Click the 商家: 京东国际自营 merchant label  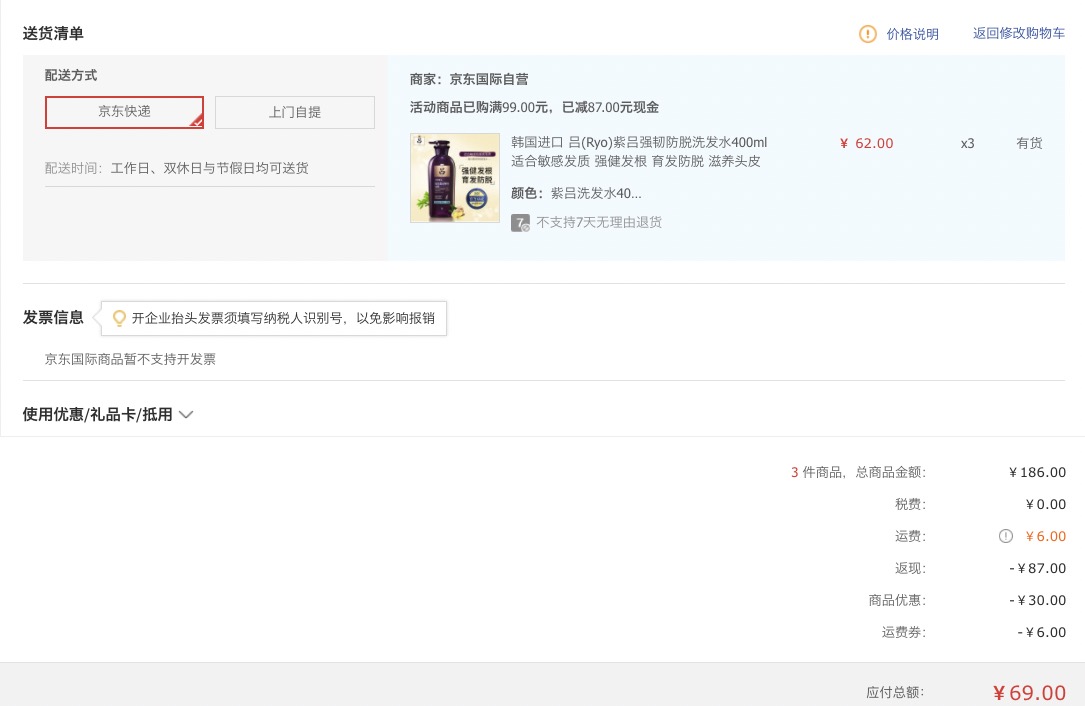pyautogui.click(x=469, y=80)
